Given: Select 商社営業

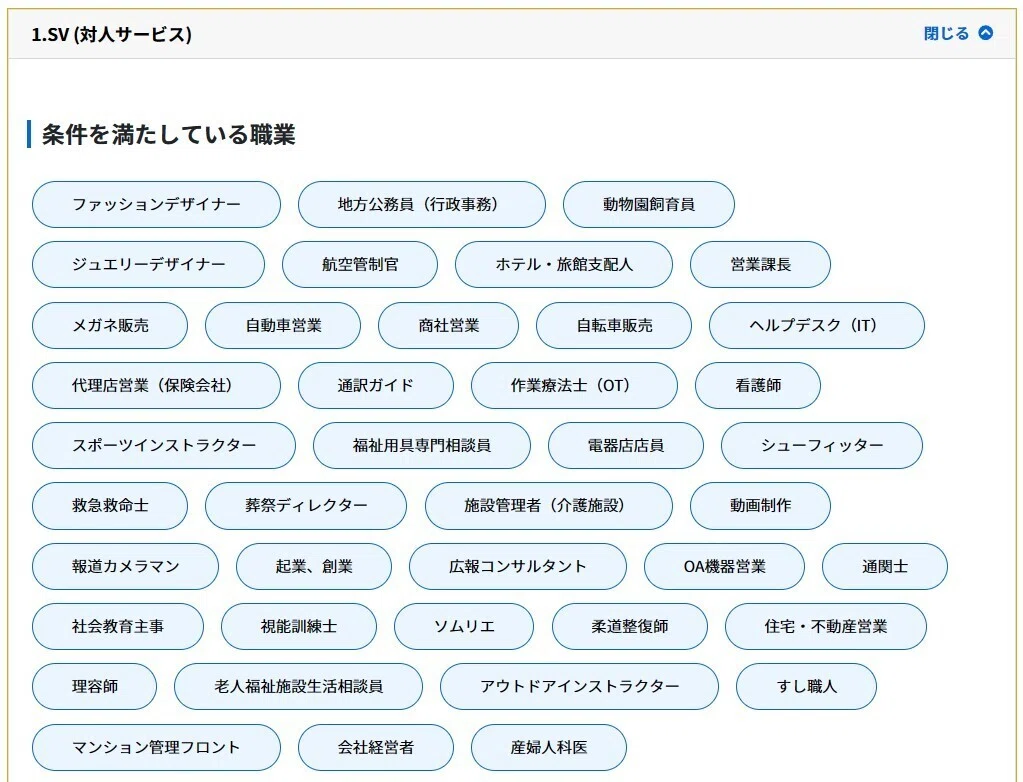Looking at the screenshot, I should click(449, 325).
